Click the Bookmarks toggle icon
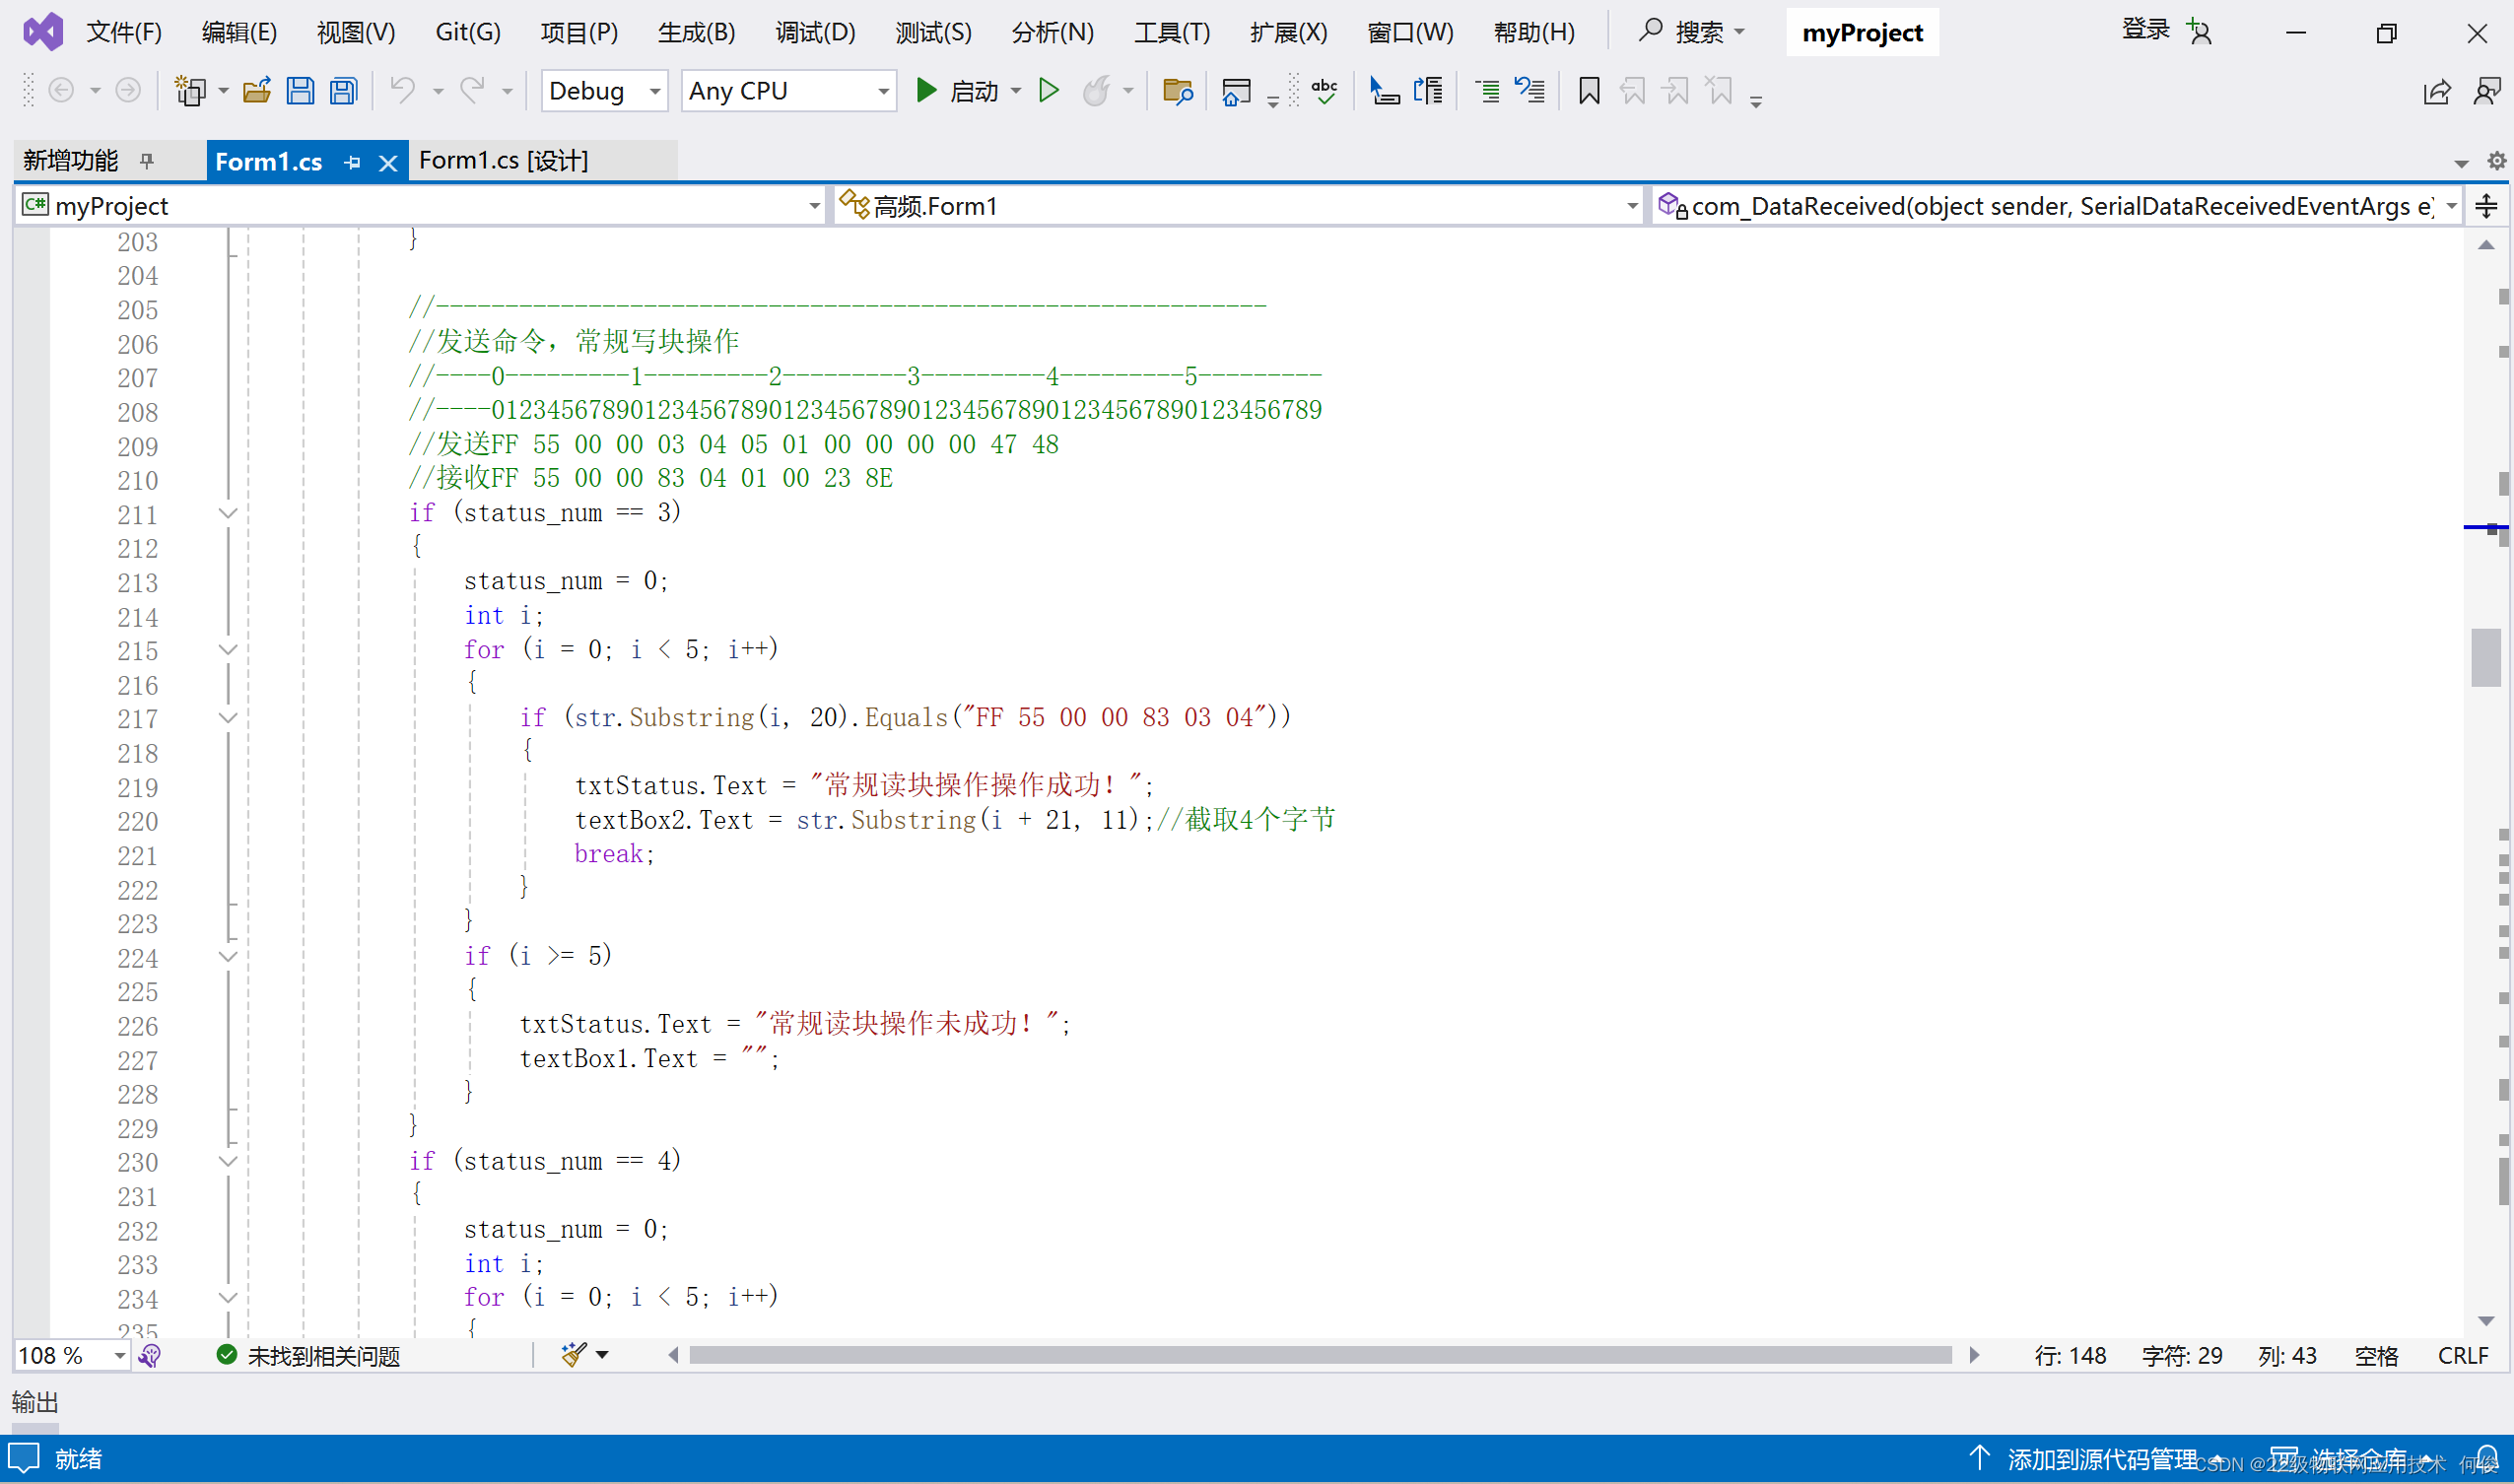Viewport: 2514px width, 1484px height. pos(1589,92)
